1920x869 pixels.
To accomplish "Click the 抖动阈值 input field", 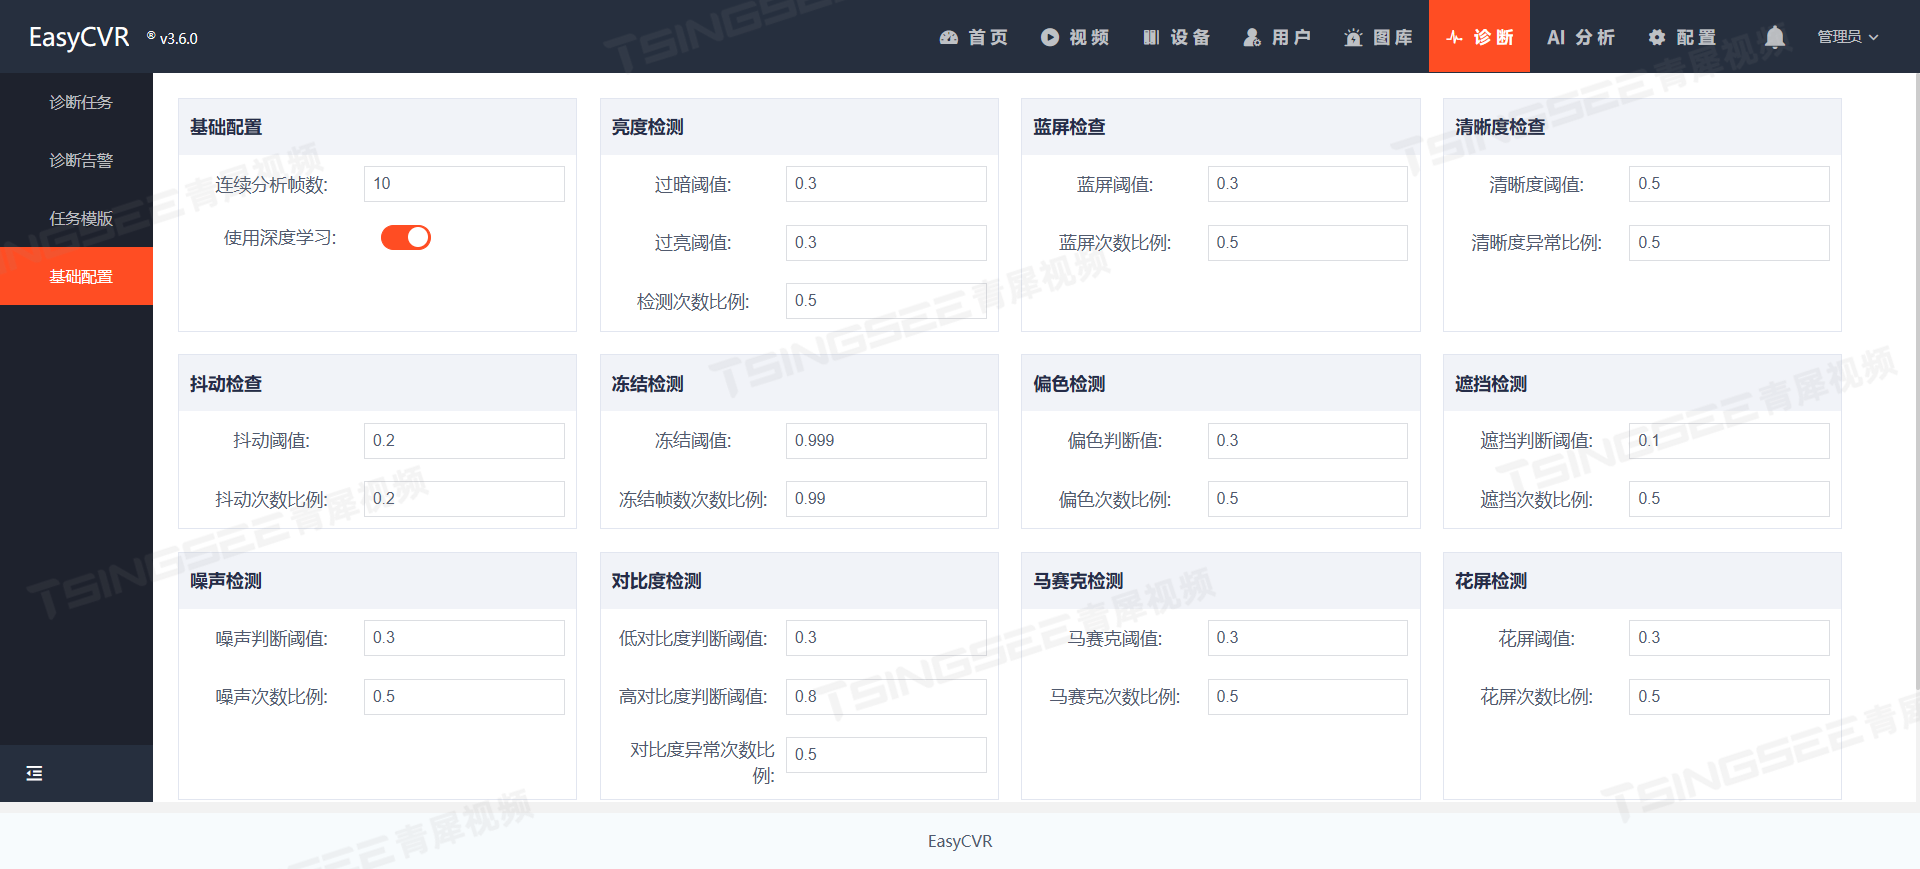I will (x=464, y=441).
